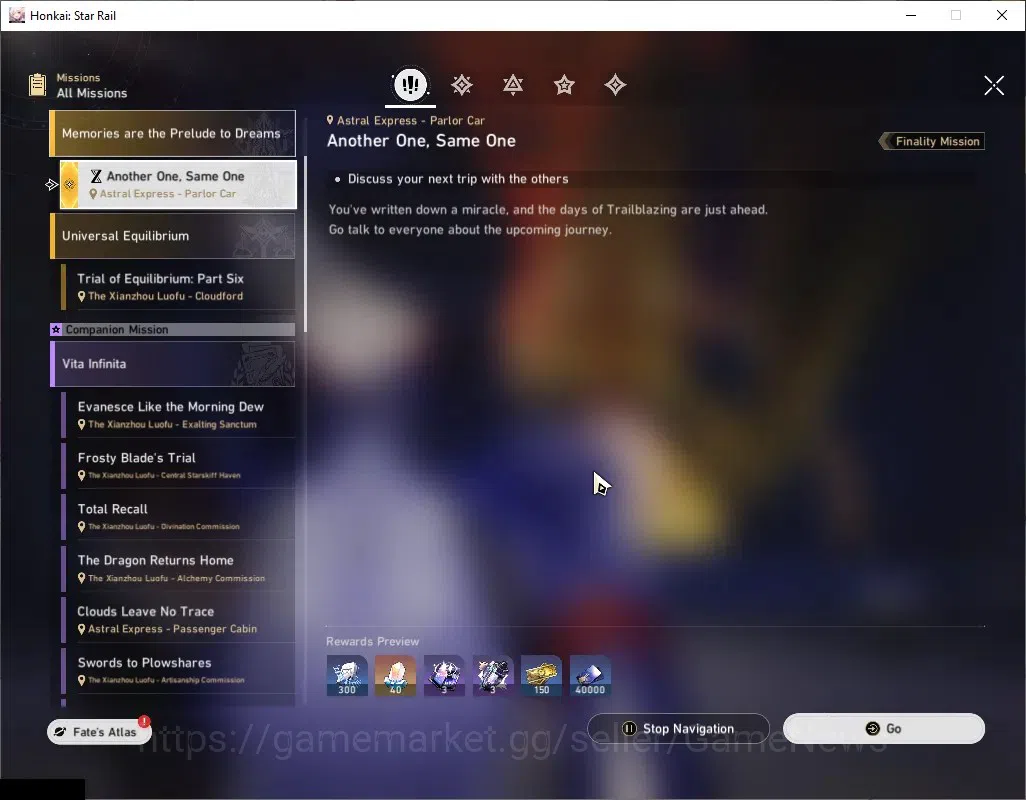Image resolution: width=1026 pixels, height=800 pixels.
Task: Close the missions panel with X icon
Action: tap(994, 85)
